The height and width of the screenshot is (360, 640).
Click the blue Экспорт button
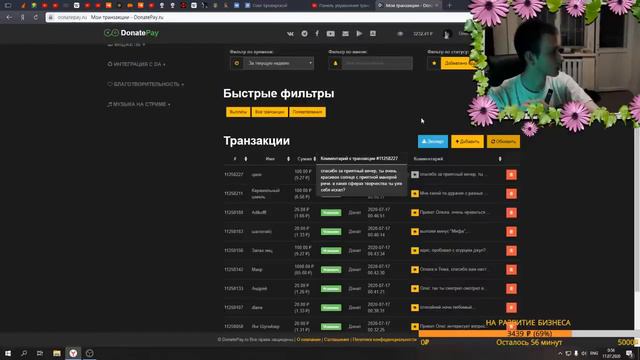click(433, 141)
